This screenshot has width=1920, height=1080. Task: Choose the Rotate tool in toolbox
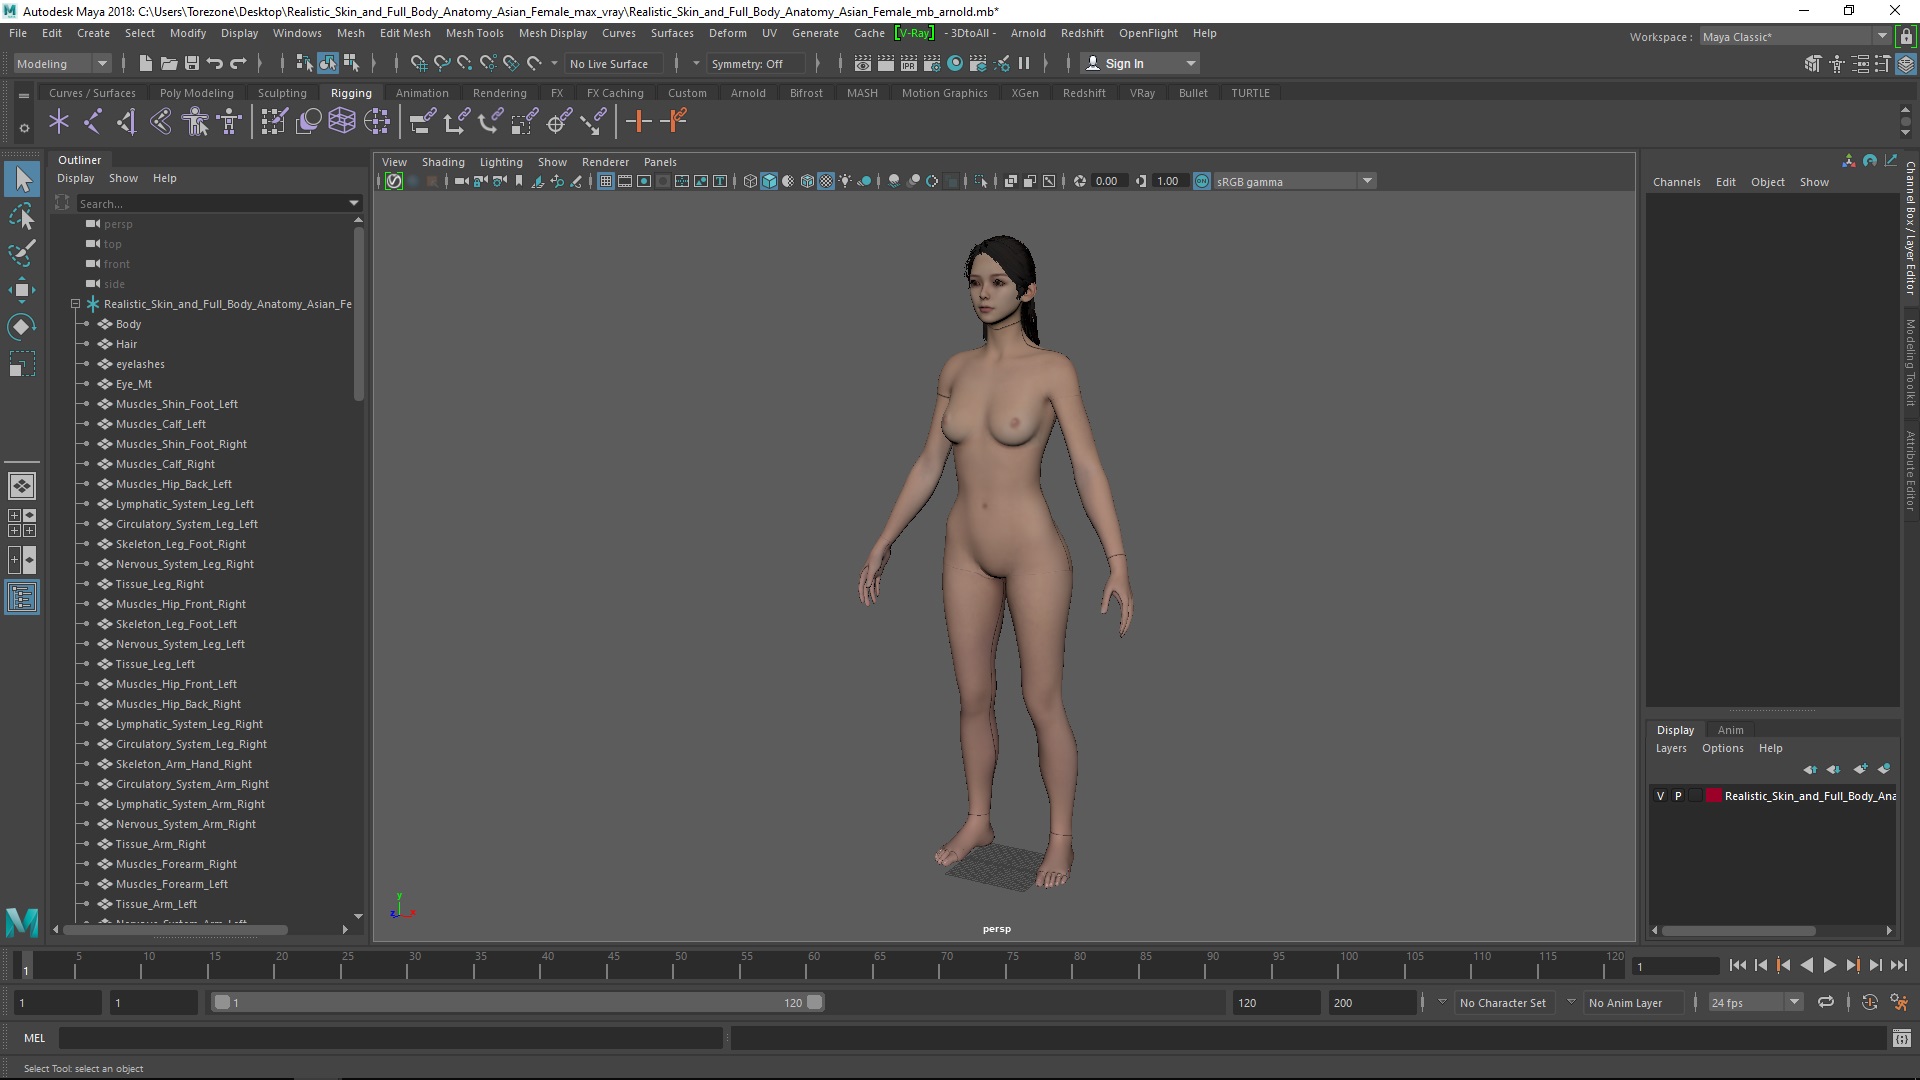(22, 327)
